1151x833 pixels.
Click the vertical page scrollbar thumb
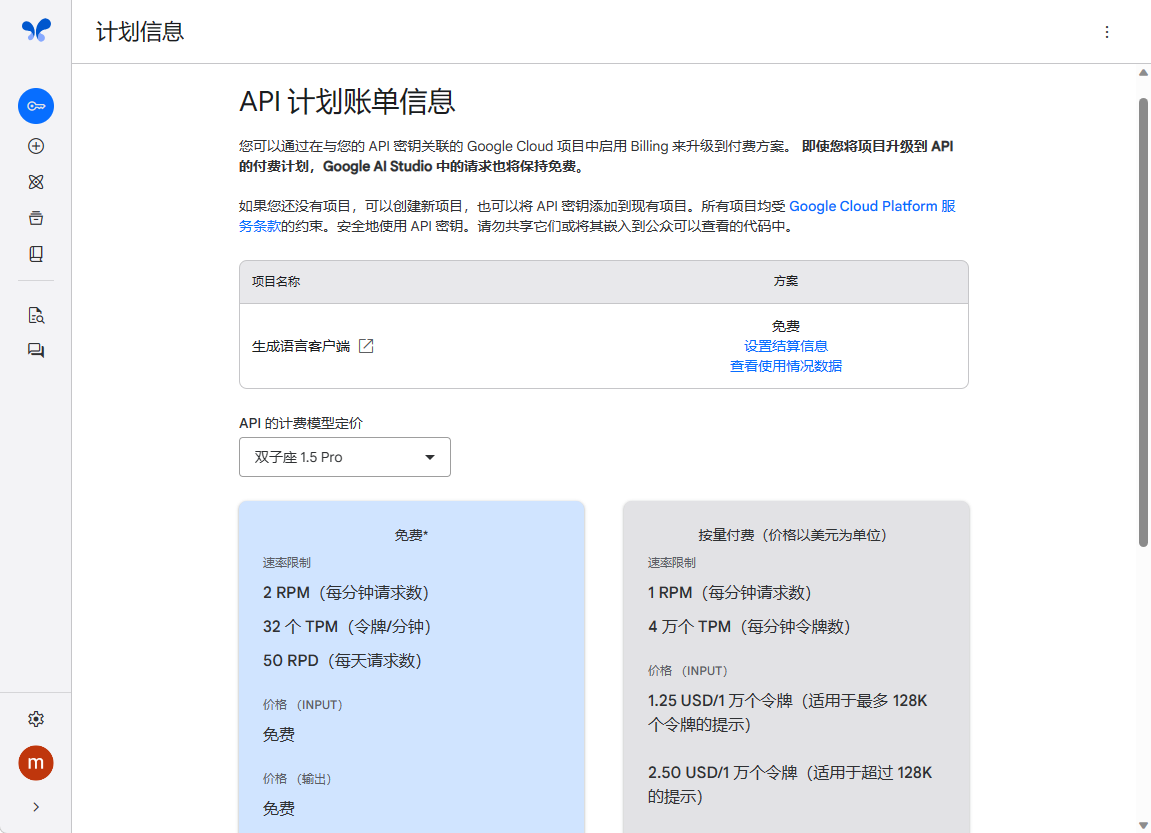(x=1143, y=321)
